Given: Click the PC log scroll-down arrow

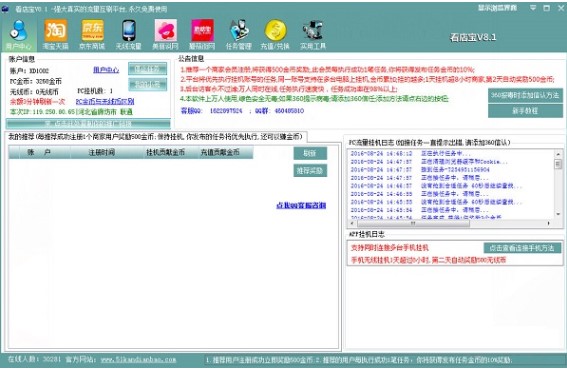Looking at the screenshot, I should pyautogui.click(x=558, y=215).
